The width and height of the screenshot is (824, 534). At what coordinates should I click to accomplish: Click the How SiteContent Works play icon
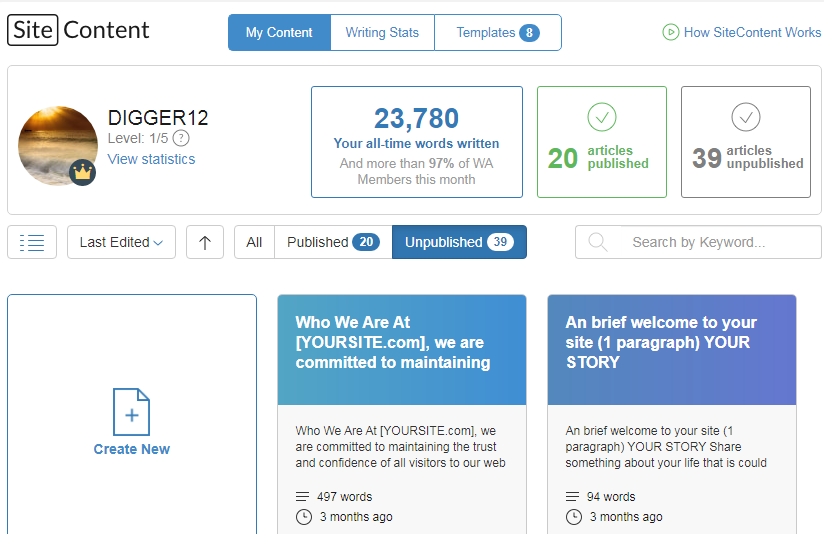671,33
